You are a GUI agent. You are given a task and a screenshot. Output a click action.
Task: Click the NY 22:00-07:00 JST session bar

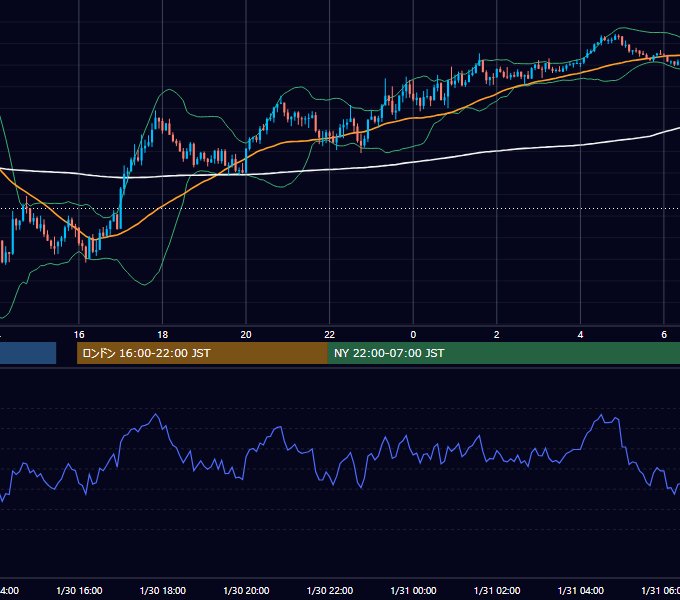[503, 353]
